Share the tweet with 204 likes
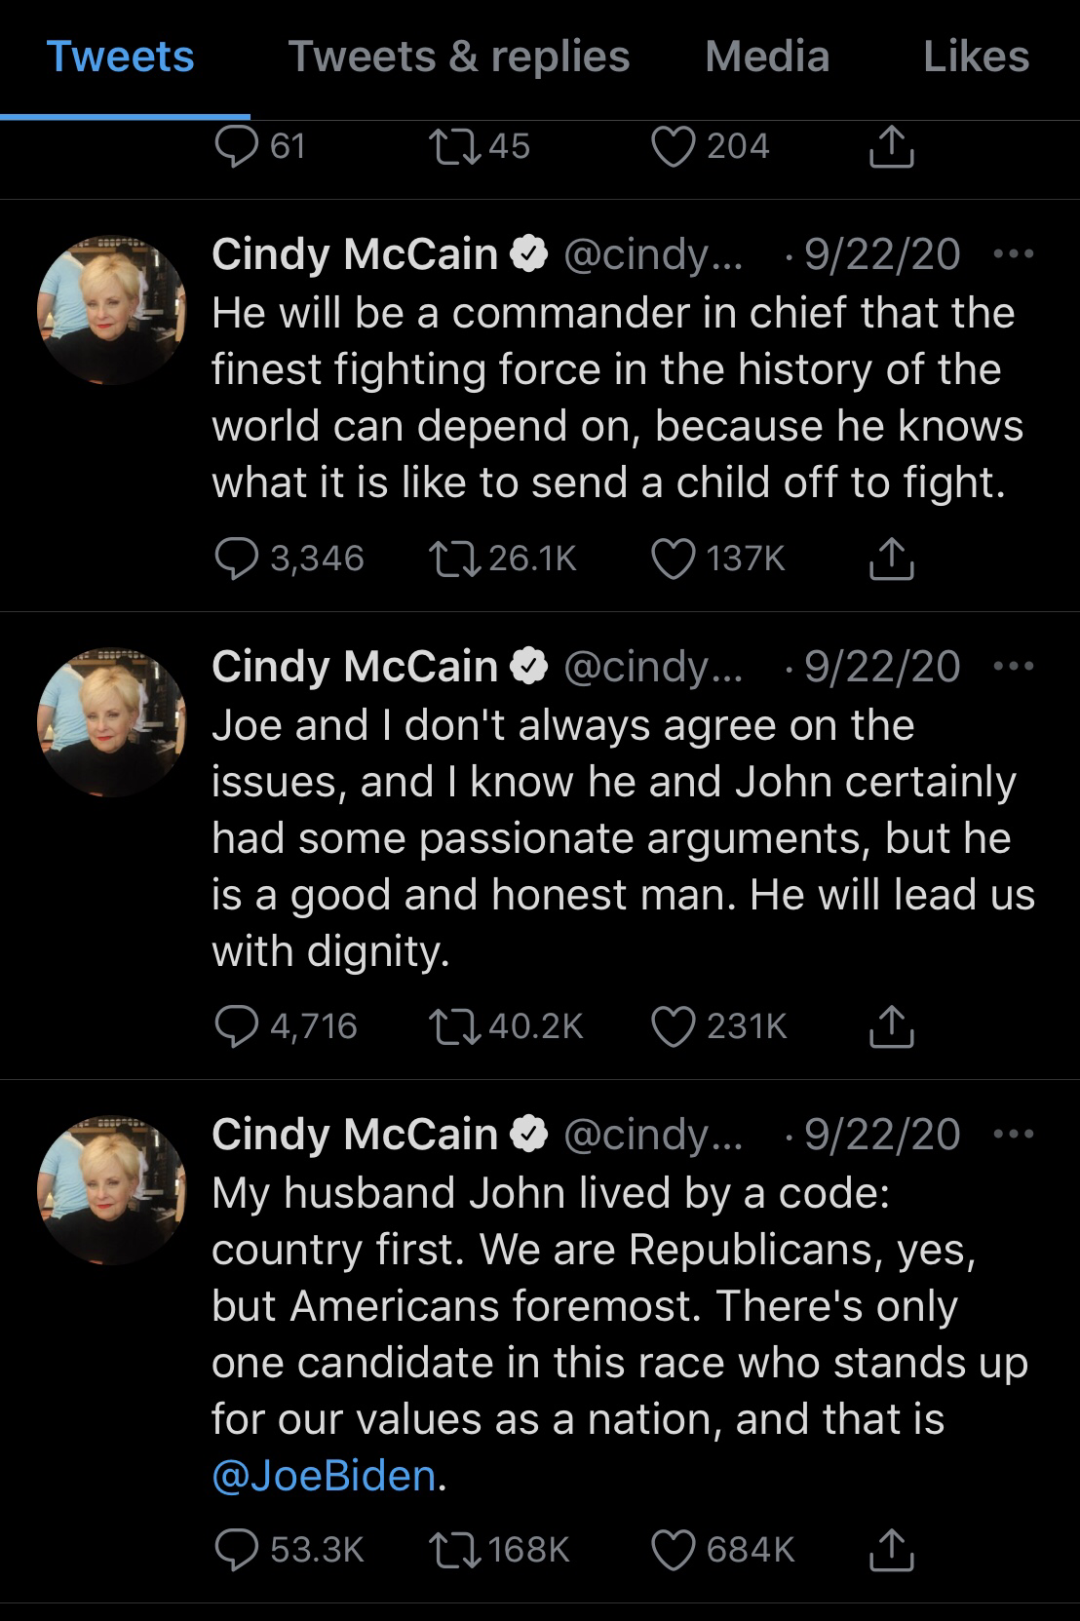The width and height of the screenshot is (1080, 1621). point(891,146)
